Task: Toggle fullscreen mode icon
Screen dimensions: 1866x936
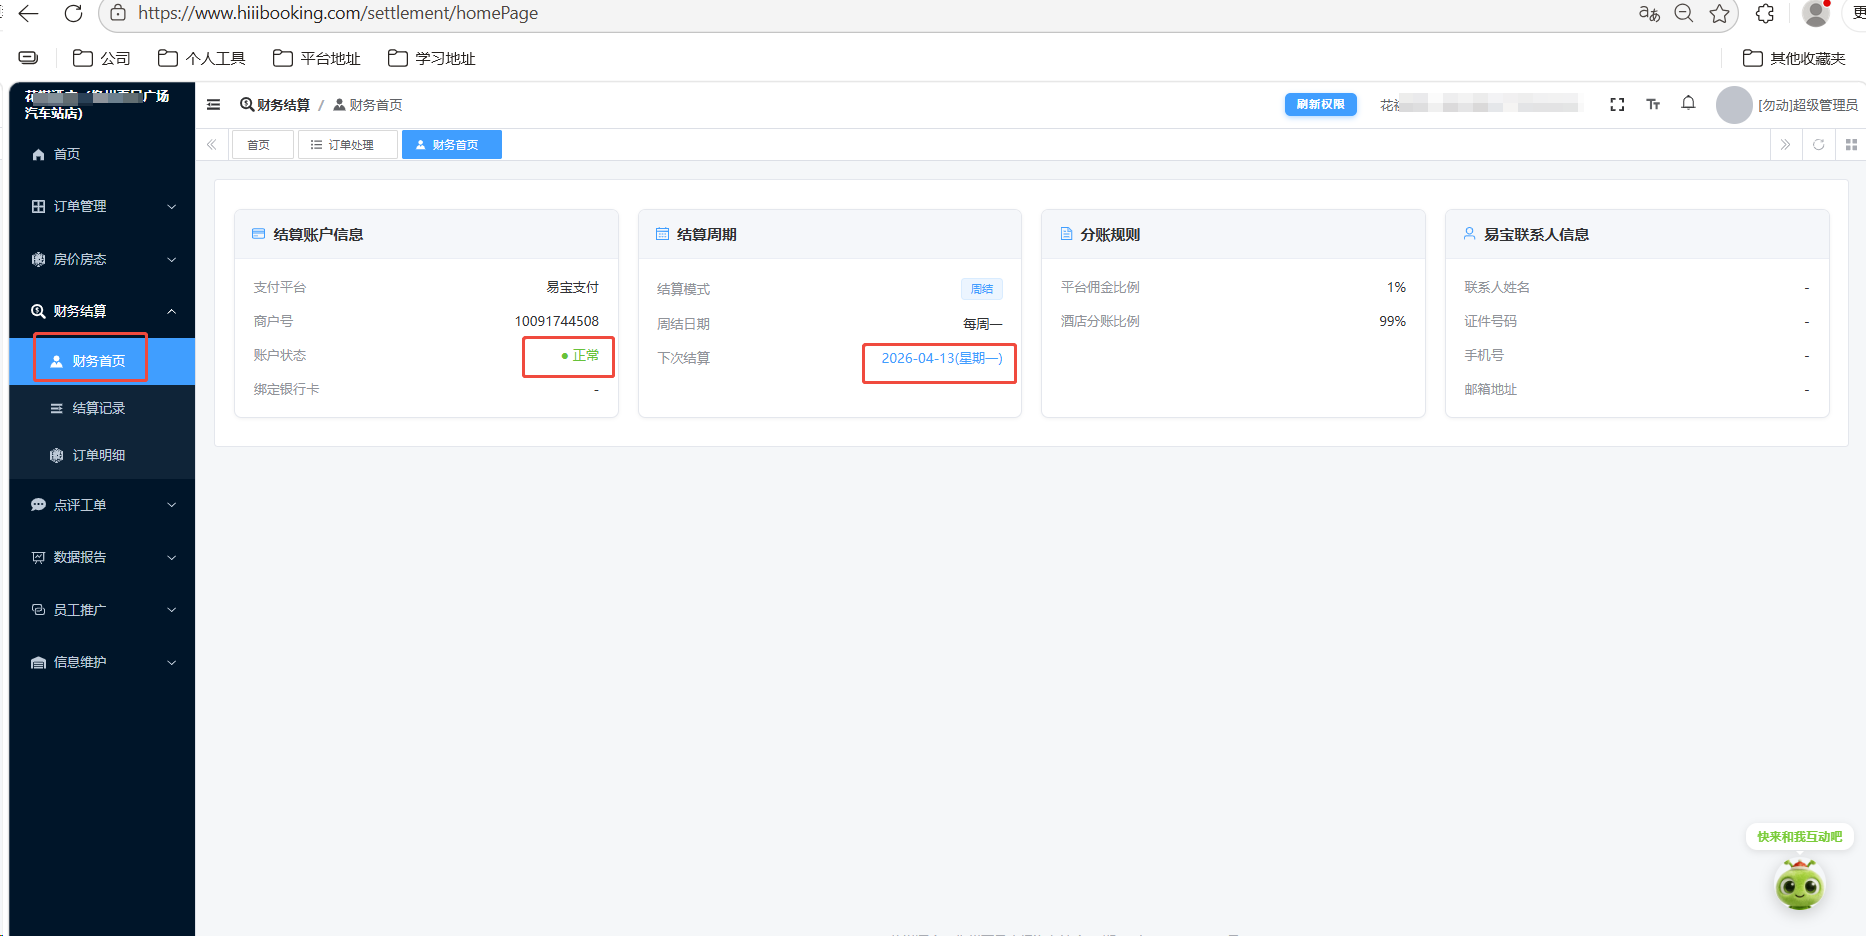Action: click(x=1617, y=105)
